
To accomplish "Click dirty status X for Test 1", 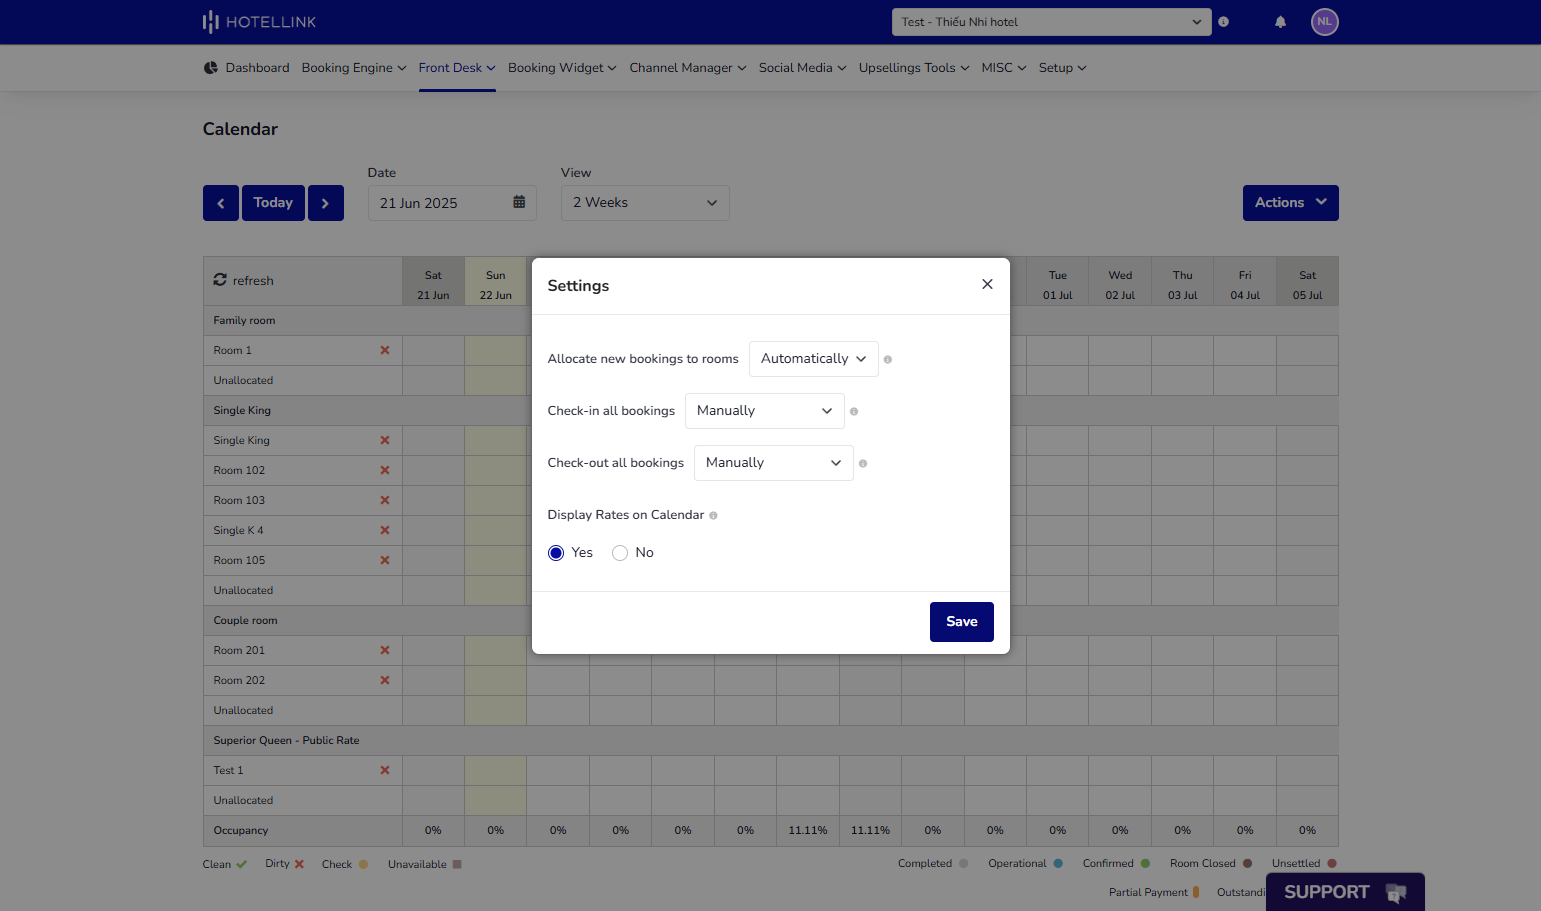I will point(385,770).
